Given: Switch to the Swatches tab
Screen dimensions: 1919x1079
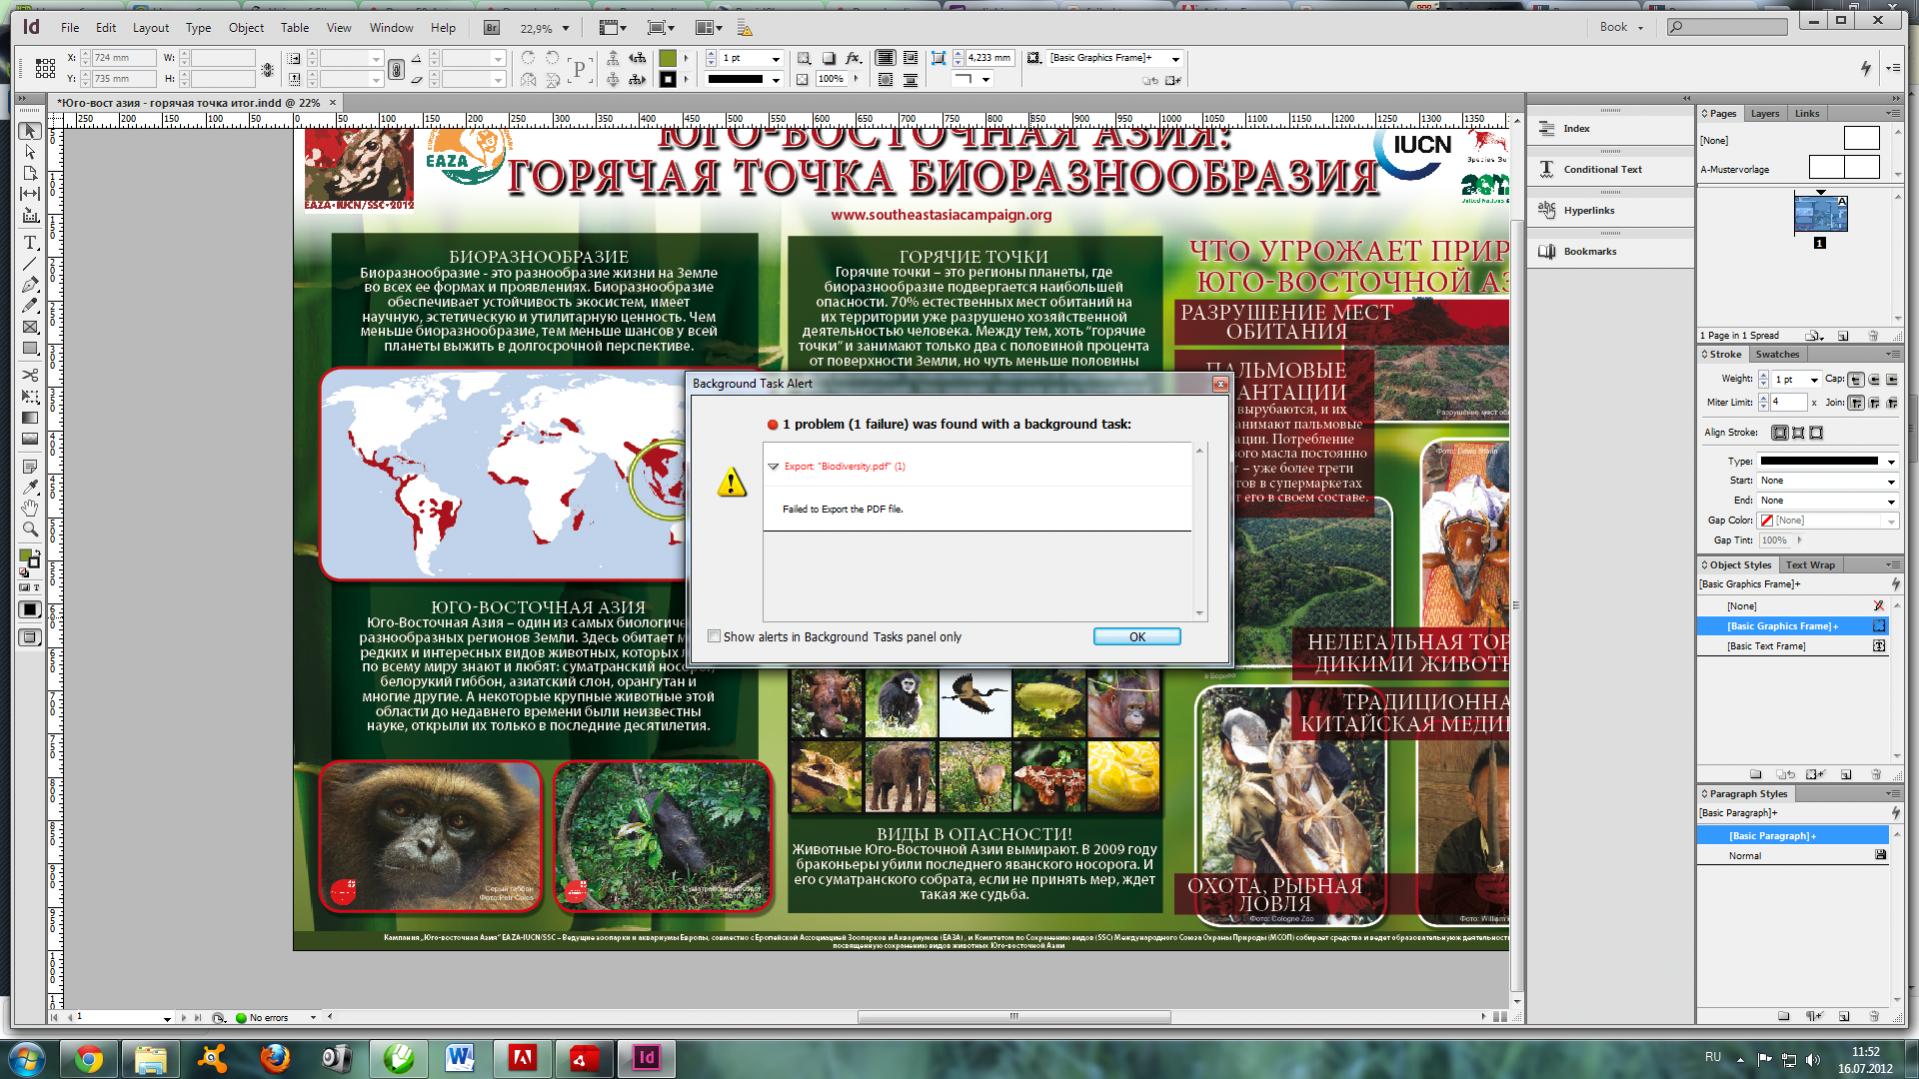Looking at the screenshot, I should 1777,354.
